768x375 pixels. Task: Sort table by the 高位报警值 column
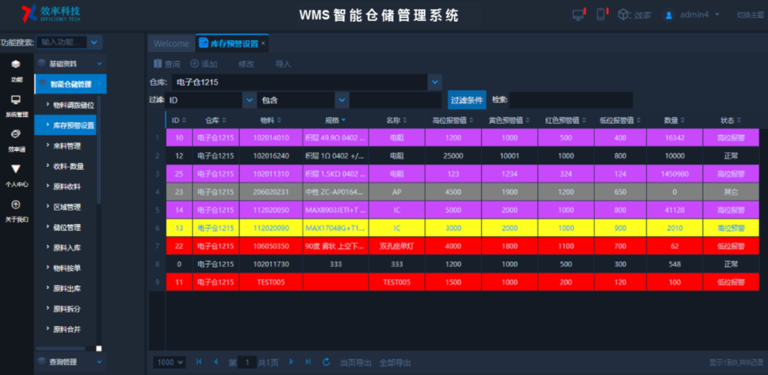[453, 120]
